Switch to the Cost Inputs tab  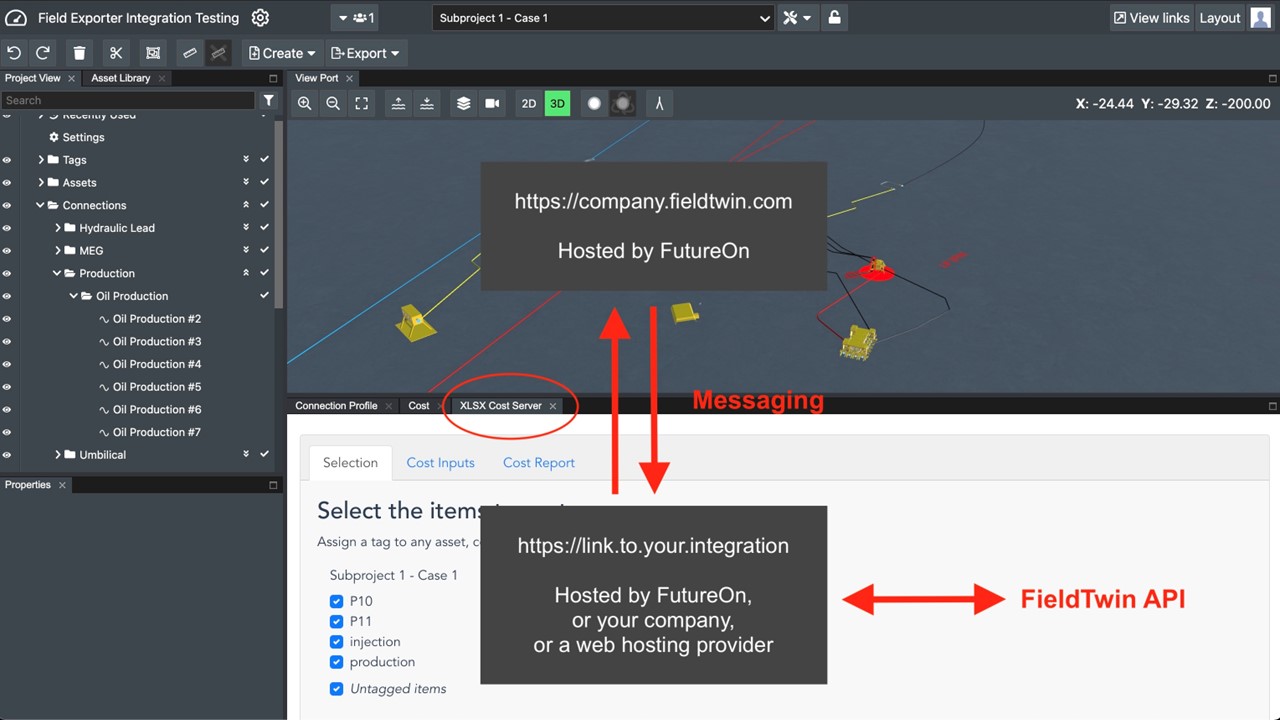[x=440, y=463]
